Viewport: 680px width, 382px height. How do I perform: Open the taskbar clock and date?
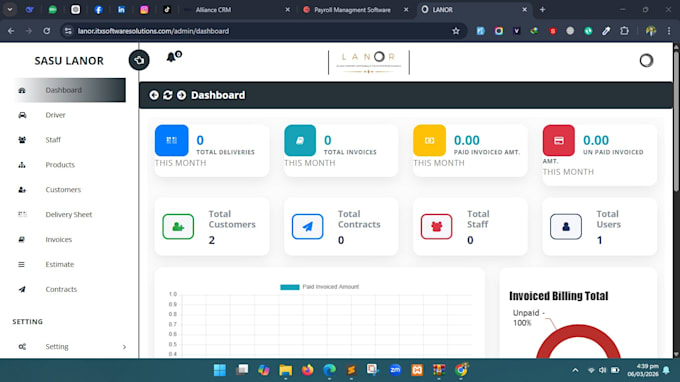[642, 370]
